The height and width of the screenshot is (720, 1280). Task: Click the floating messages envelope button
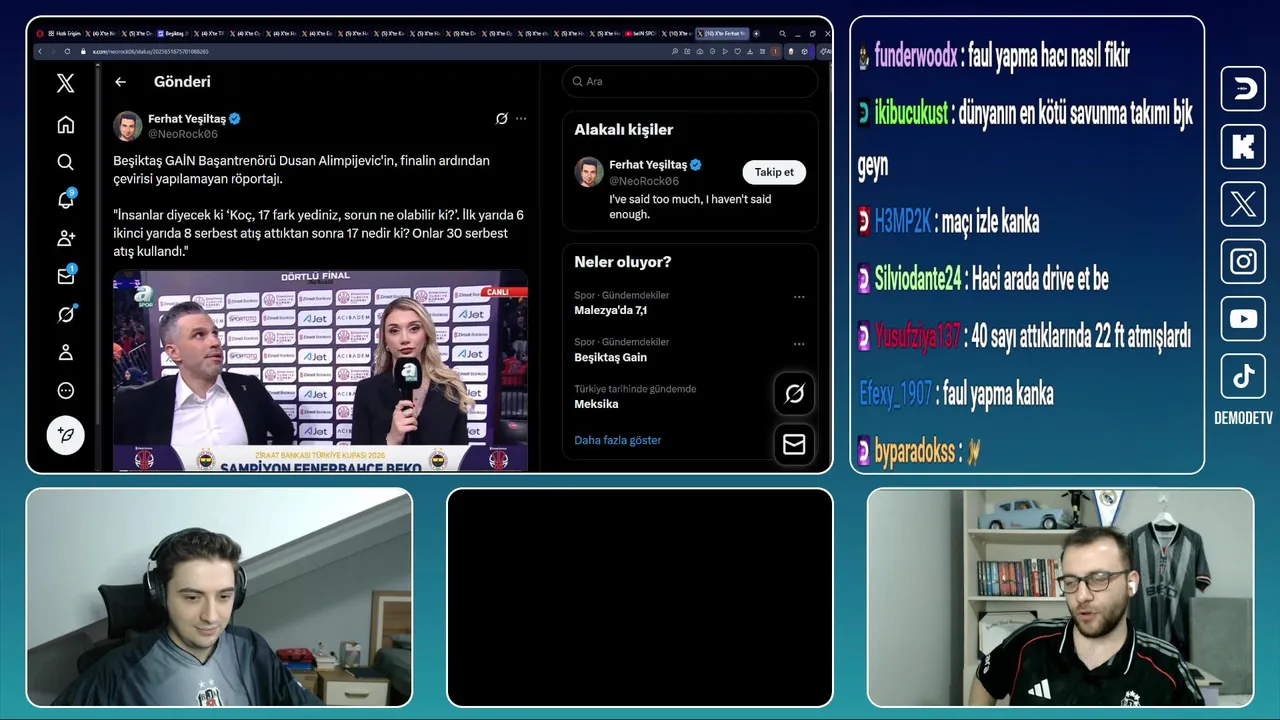(794, 444)
